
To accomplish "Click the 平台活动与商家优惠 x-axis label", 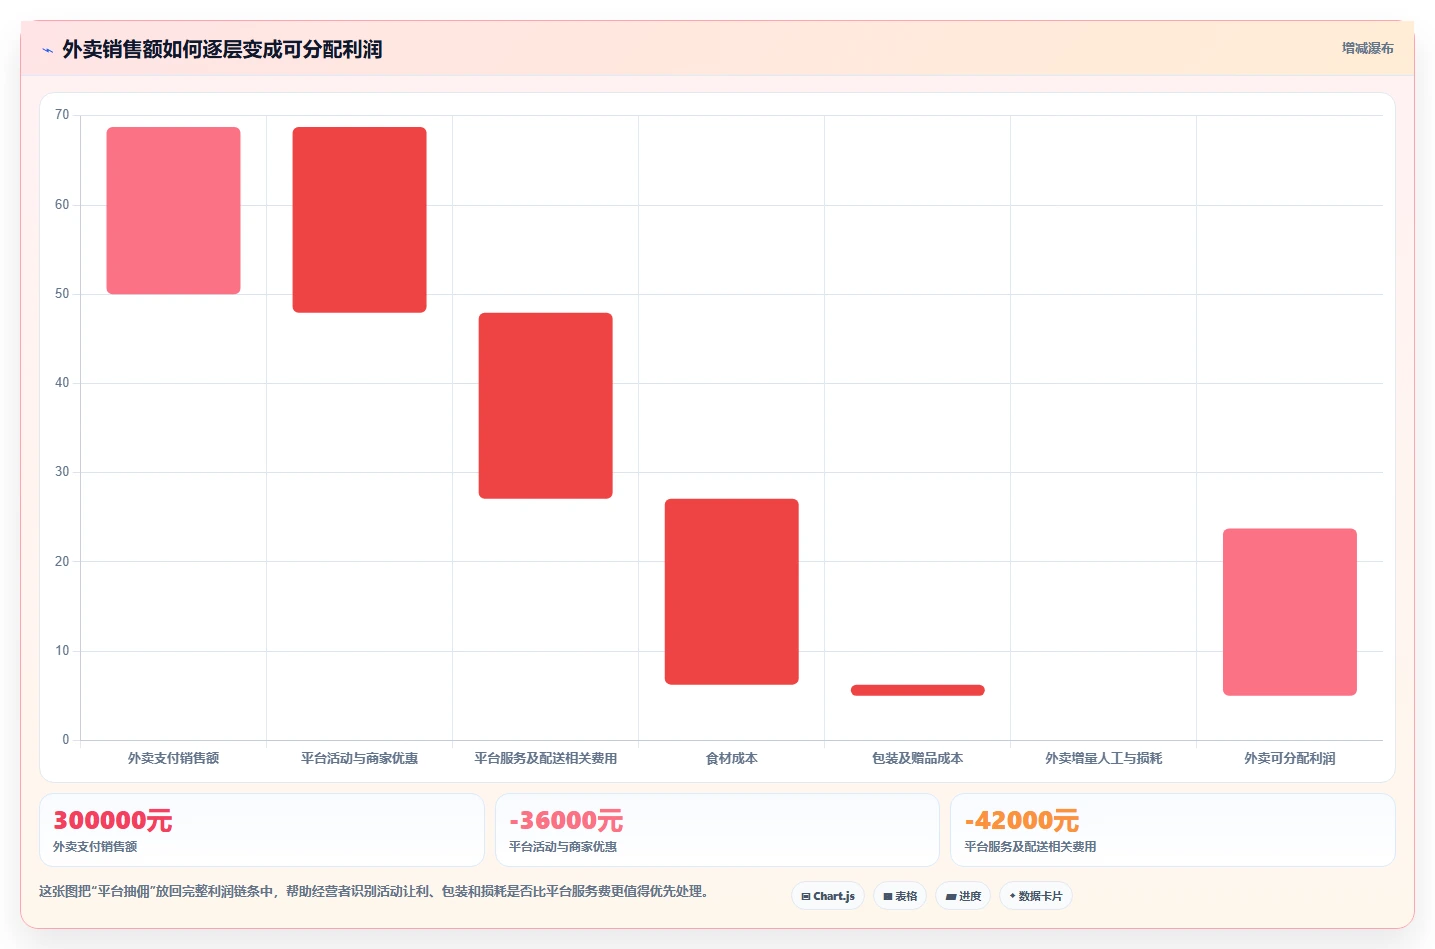I will (360, 758).
